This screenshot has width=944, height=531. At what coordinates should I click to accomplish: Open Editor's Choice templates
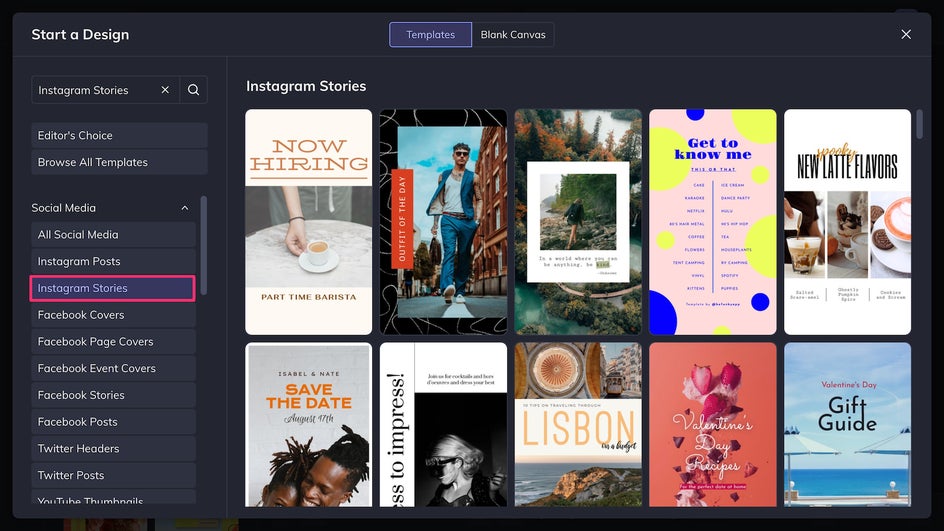pos(119,135)
